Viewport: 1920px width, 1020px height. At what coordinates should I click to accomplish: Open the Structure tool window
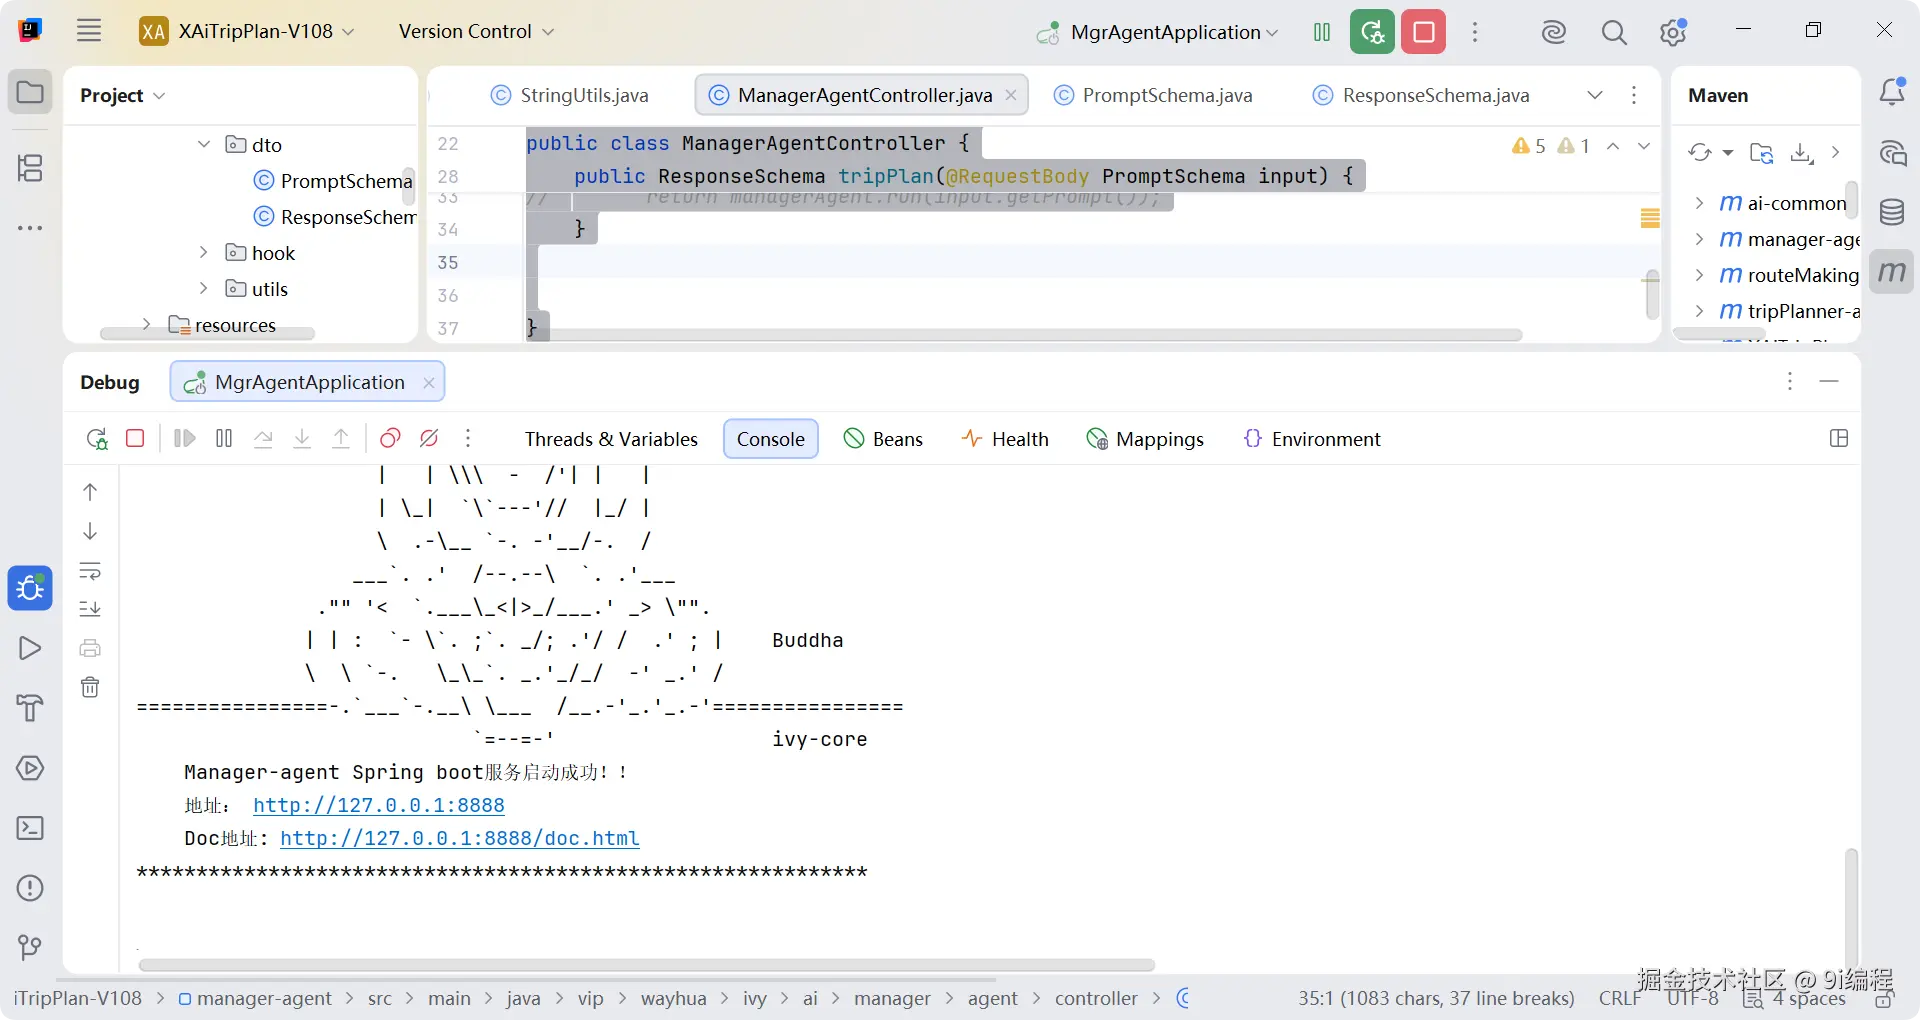click(30, 168)
